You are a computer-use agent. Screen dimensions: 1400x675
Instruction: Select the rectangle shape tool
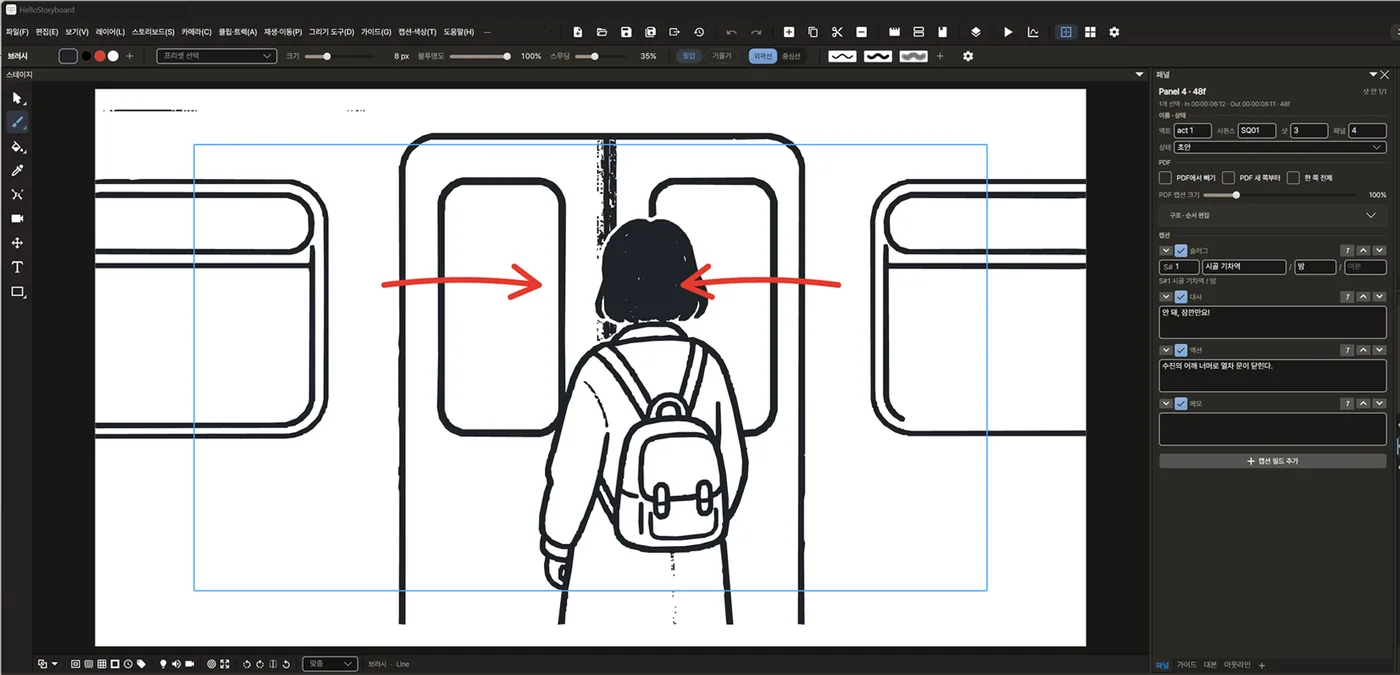click(x=17, y=292)
